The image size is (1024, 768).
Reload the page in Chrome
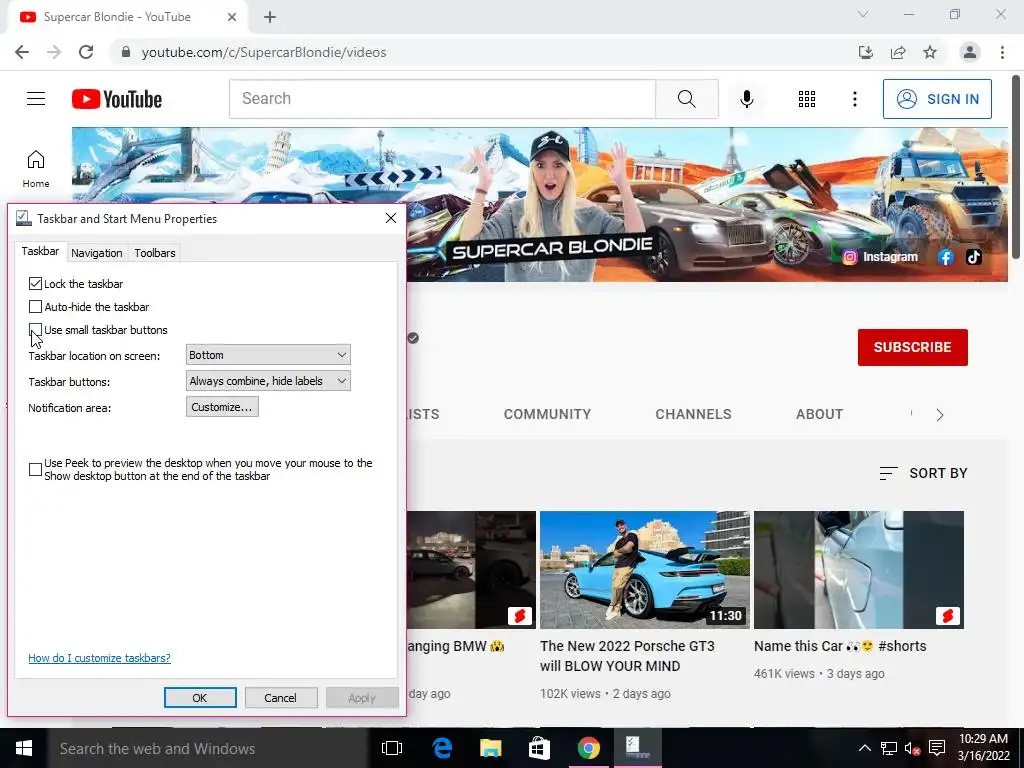[x=86, y=52]
